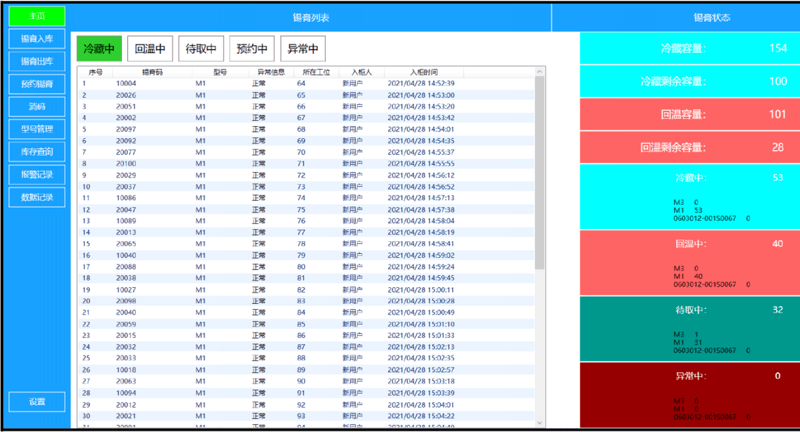Select the row with paste code 20097
Screen dimensions: 800x432
(306, 129)
